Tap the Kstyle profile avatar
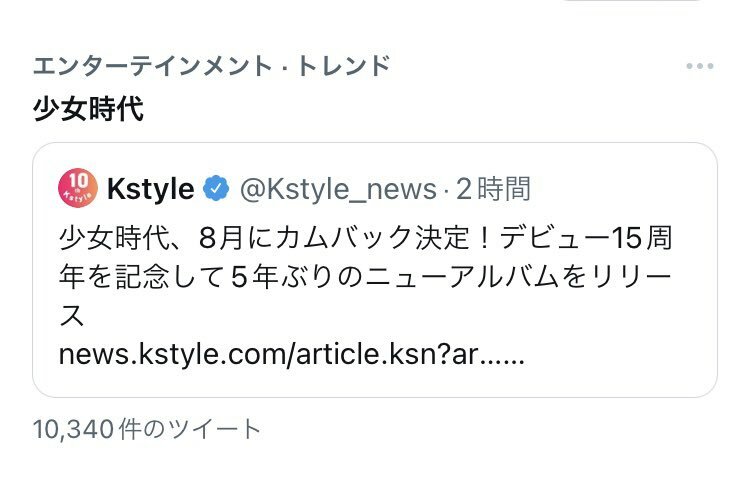This screenshot has width=750, height=488. pos(78,188)
